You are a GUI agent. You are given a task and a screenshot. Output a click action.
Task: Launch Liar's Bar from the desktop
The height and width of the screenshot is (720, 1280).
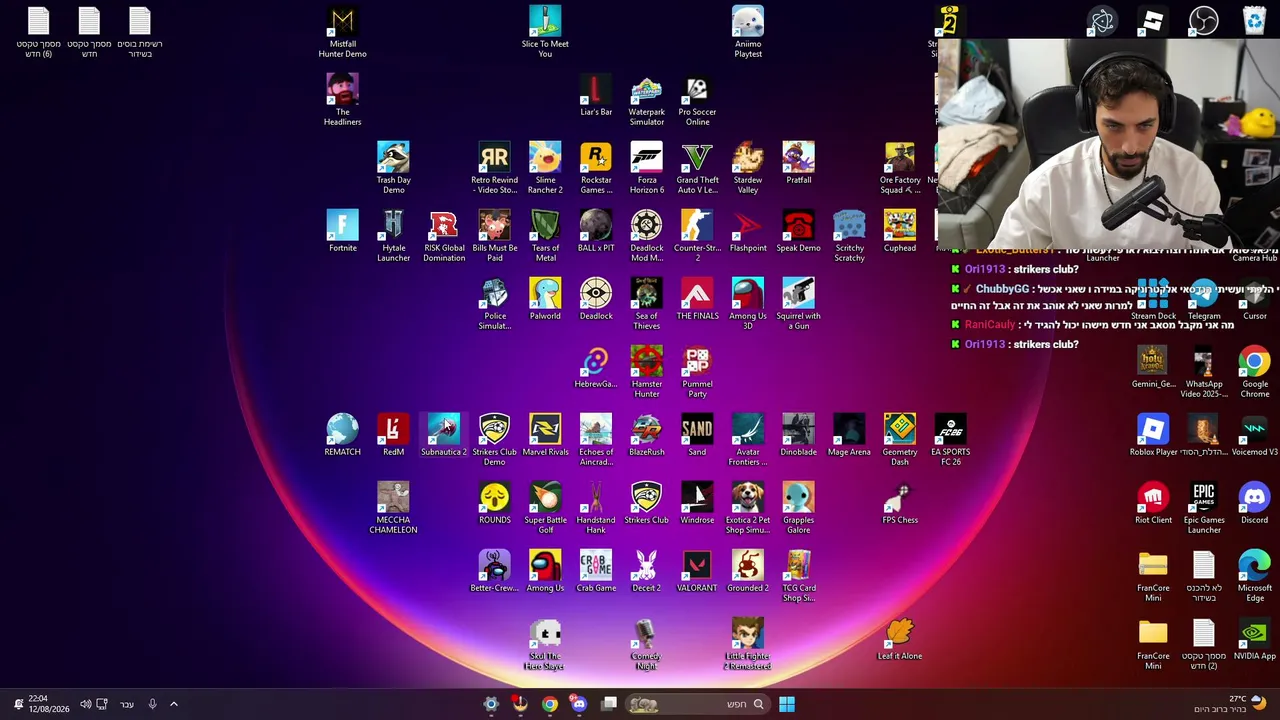click(x=596, y=89)
